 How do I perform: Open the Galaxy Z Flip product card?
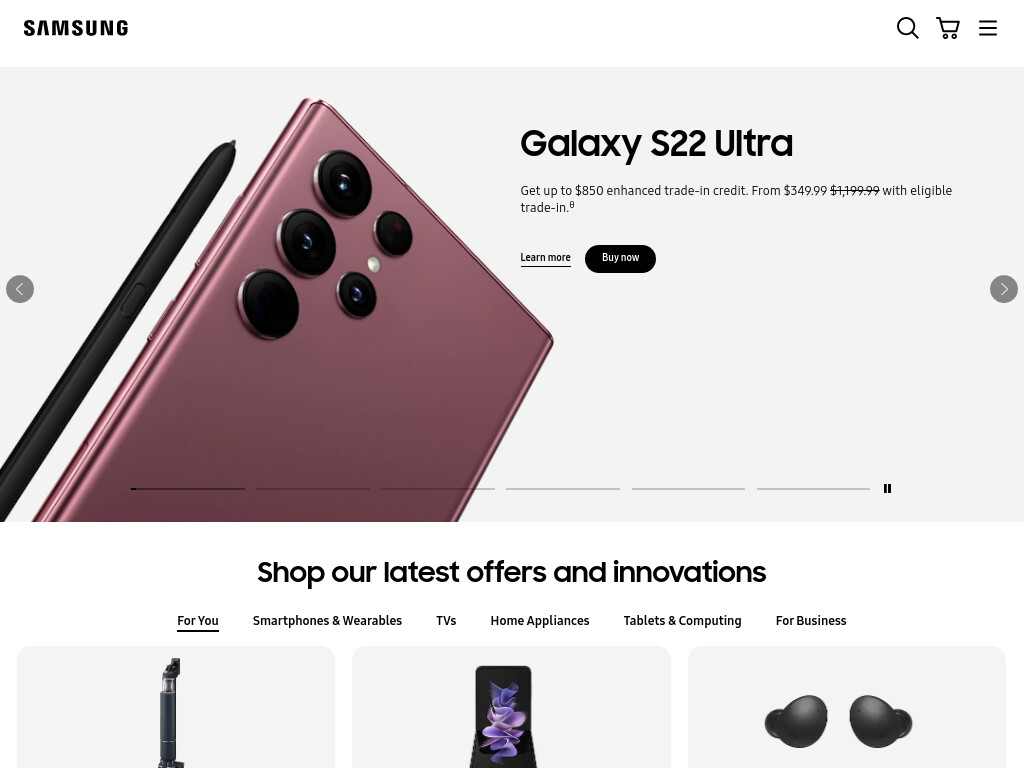point(511,707)
